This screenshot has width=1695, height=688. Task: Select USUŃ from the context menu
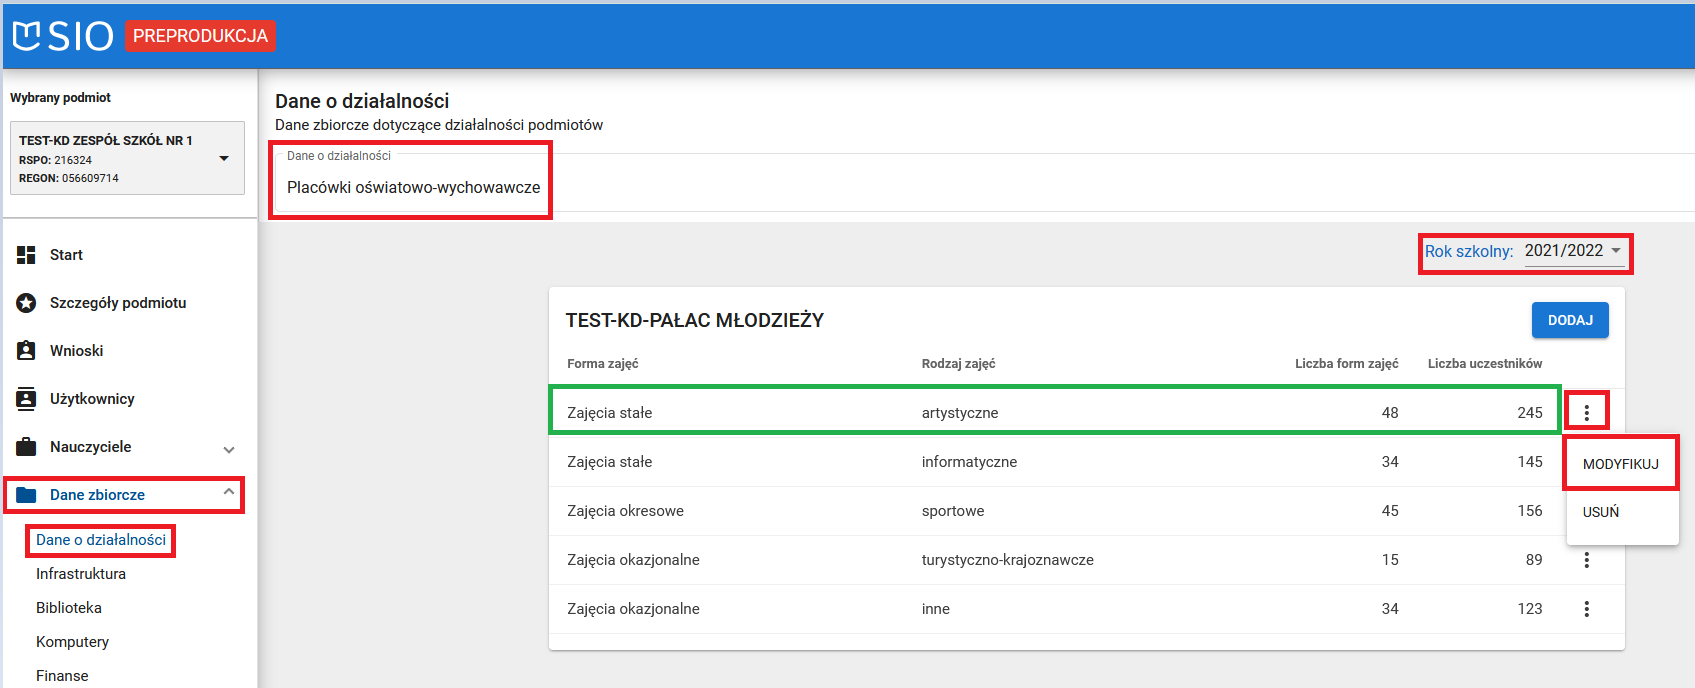[x=1601, y=512]
